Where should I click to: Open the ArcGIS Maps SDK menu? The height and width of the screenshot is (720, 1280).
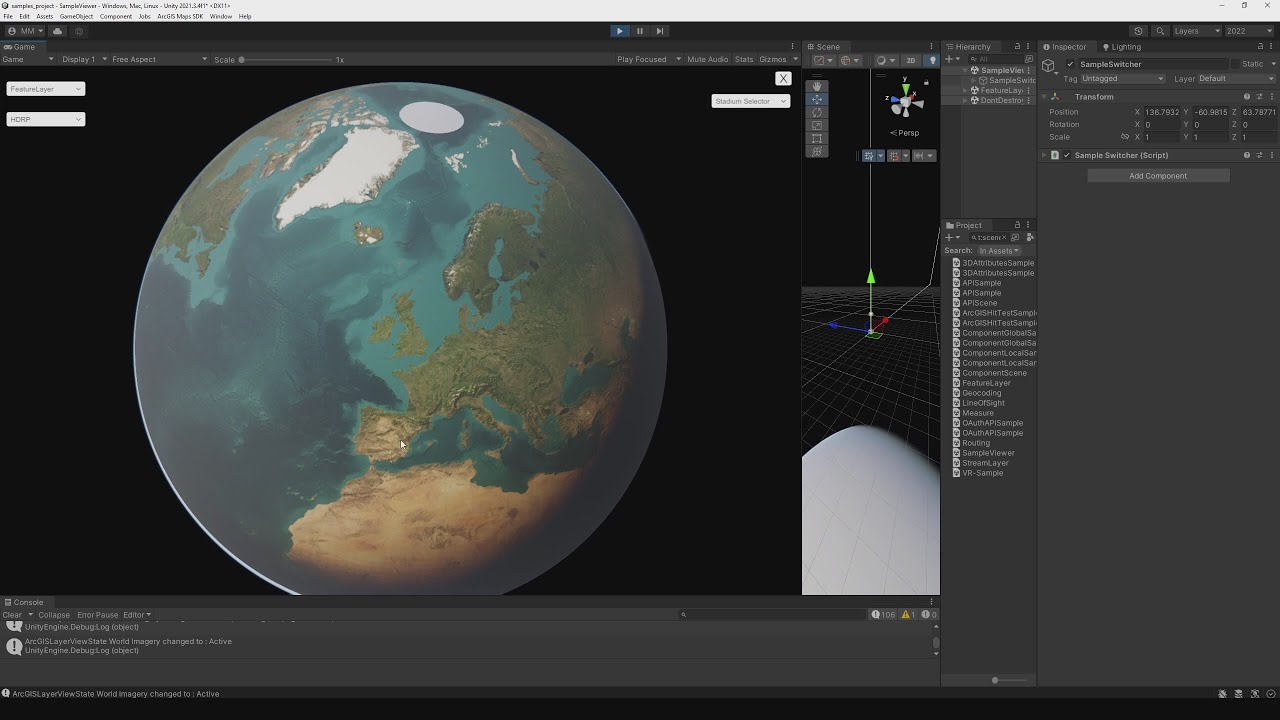180,16
